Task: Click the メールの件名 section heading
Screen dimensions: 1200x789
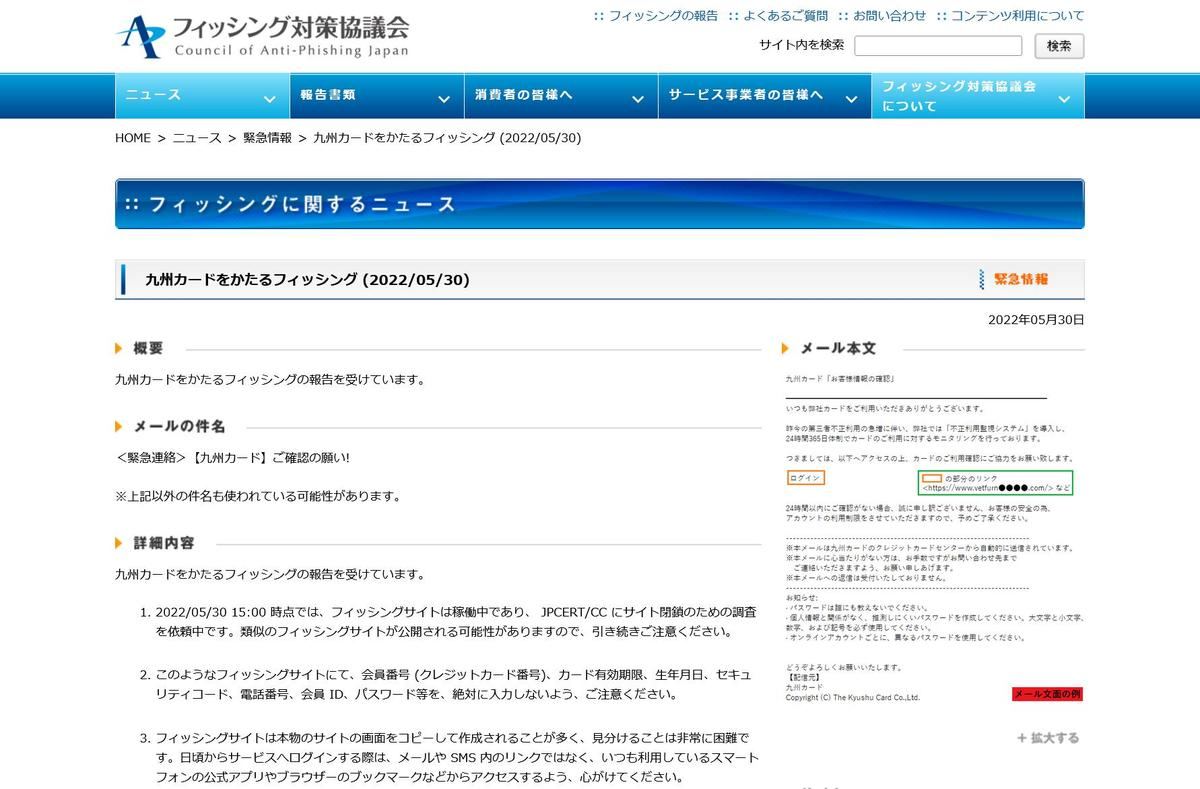Action: point(180,426)
